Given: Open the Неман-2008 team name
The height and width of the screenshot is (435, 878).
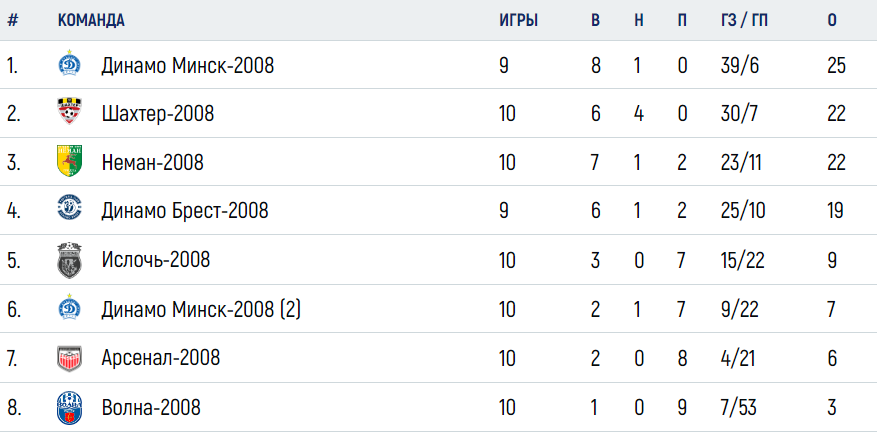Looking at the screenshot, I should [152, 163].
